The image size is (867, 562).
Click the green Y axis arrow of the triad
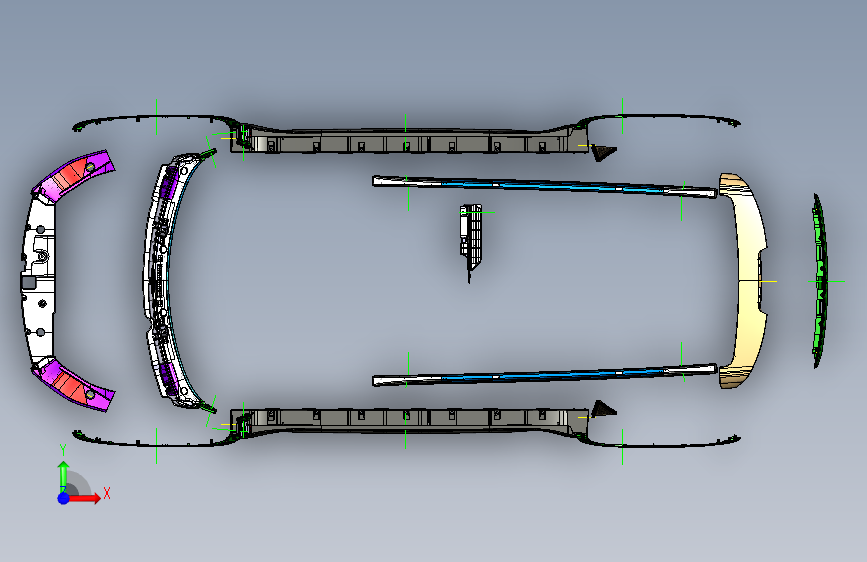[64, 477]
